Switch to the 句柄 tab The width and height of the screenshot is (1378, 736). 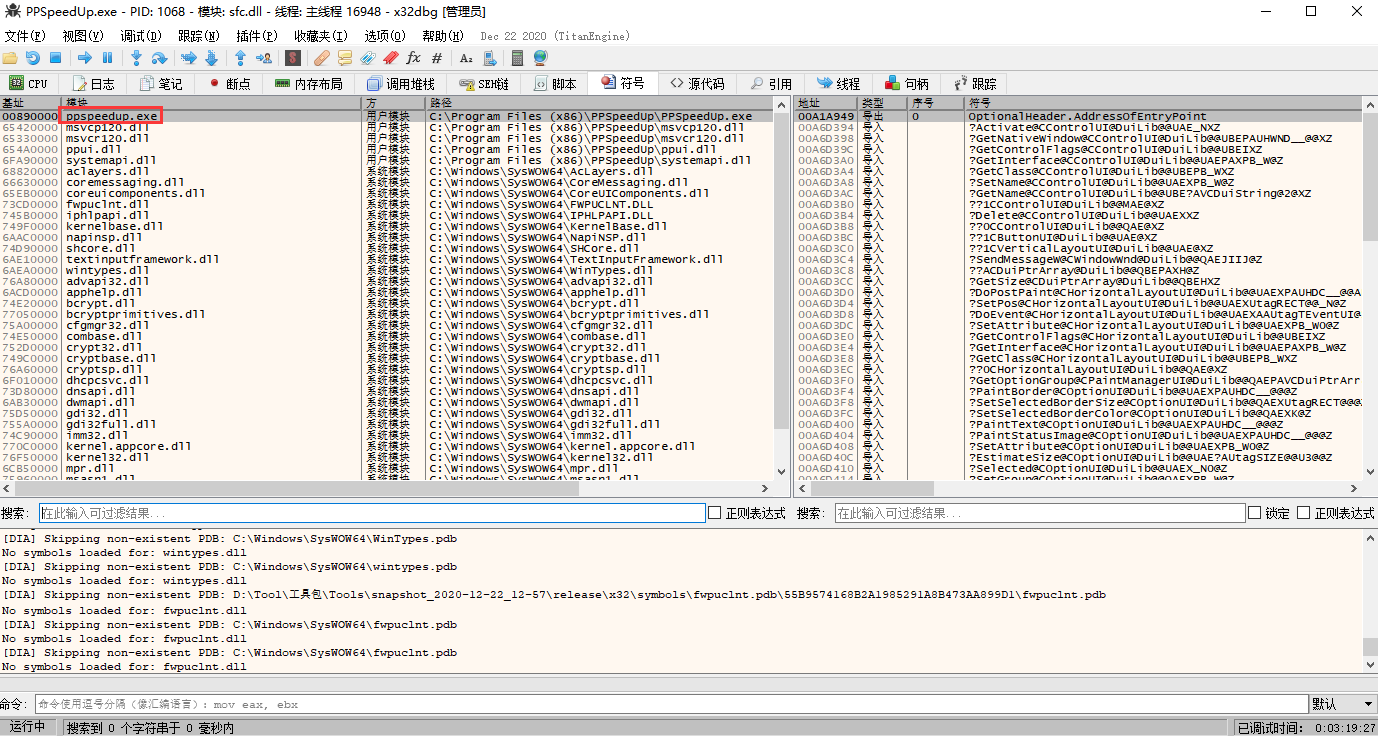coord(906,84)
